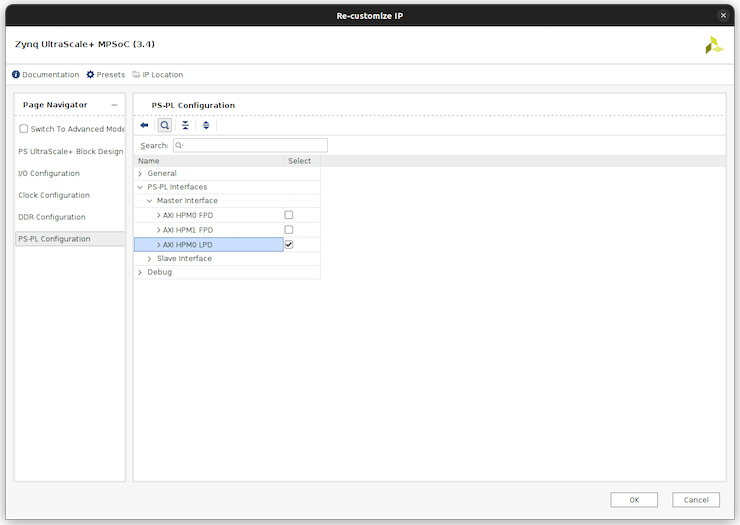The height and width of the screenshot is (525, 740).
Task: Enable the AXI HPM1 FPD checkbox
Action: tap(289, 230)
